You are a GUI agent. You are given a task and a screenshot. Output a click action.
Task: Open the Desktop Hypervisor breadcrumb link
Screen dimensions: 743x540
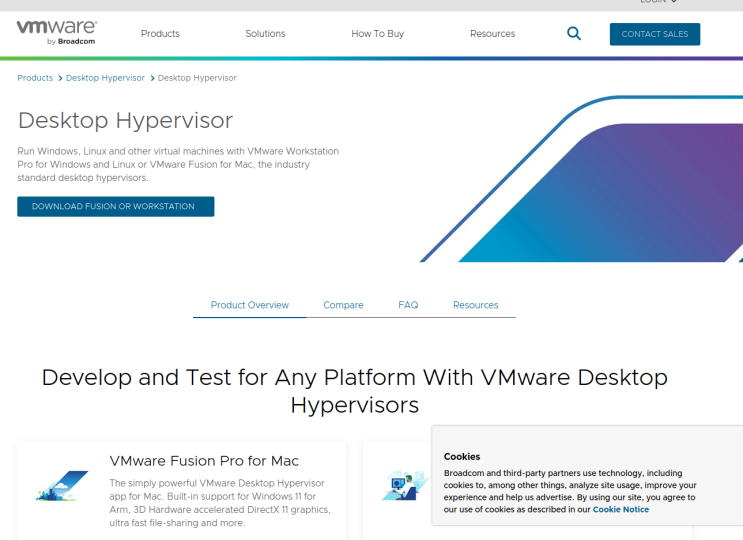click(105, 78)
